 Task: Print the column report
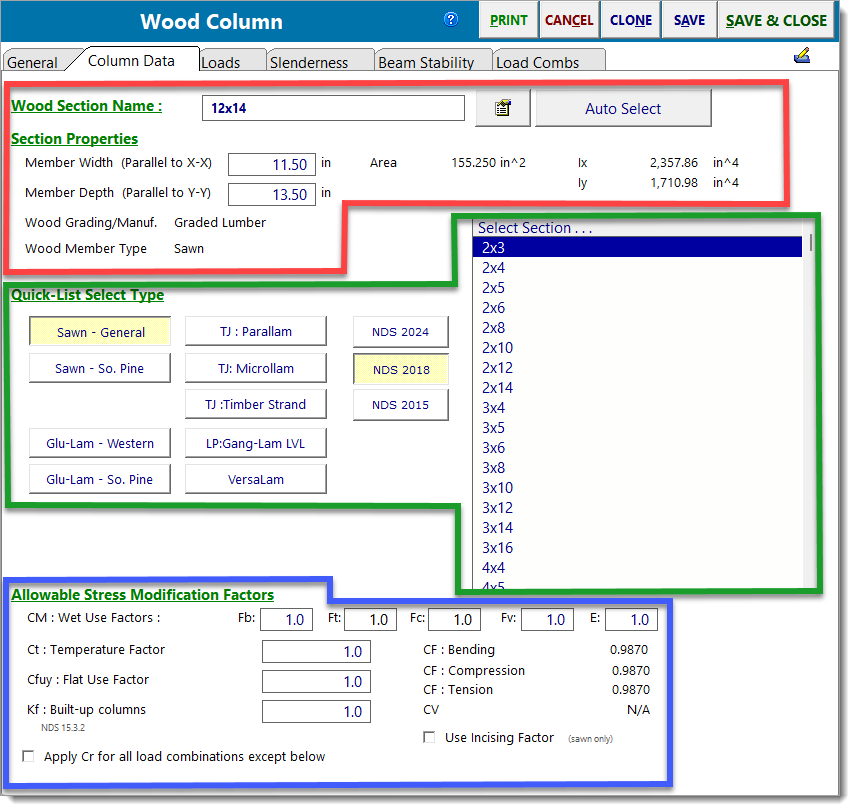510,19
